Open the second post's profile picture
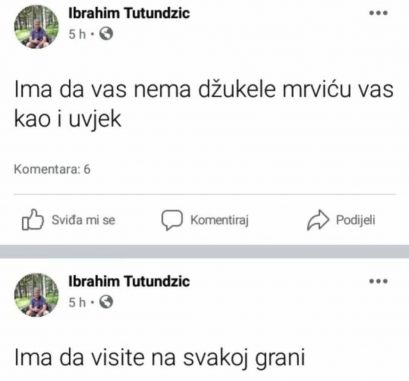The image size is (409, 381). click(x=36, y=295)
